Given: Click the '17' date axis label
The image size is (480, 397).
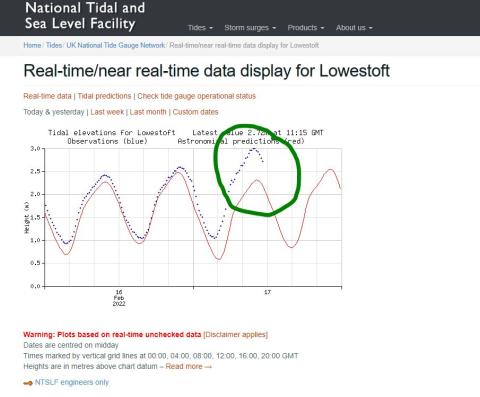Looking at the screenshot, I should (267, 292).
